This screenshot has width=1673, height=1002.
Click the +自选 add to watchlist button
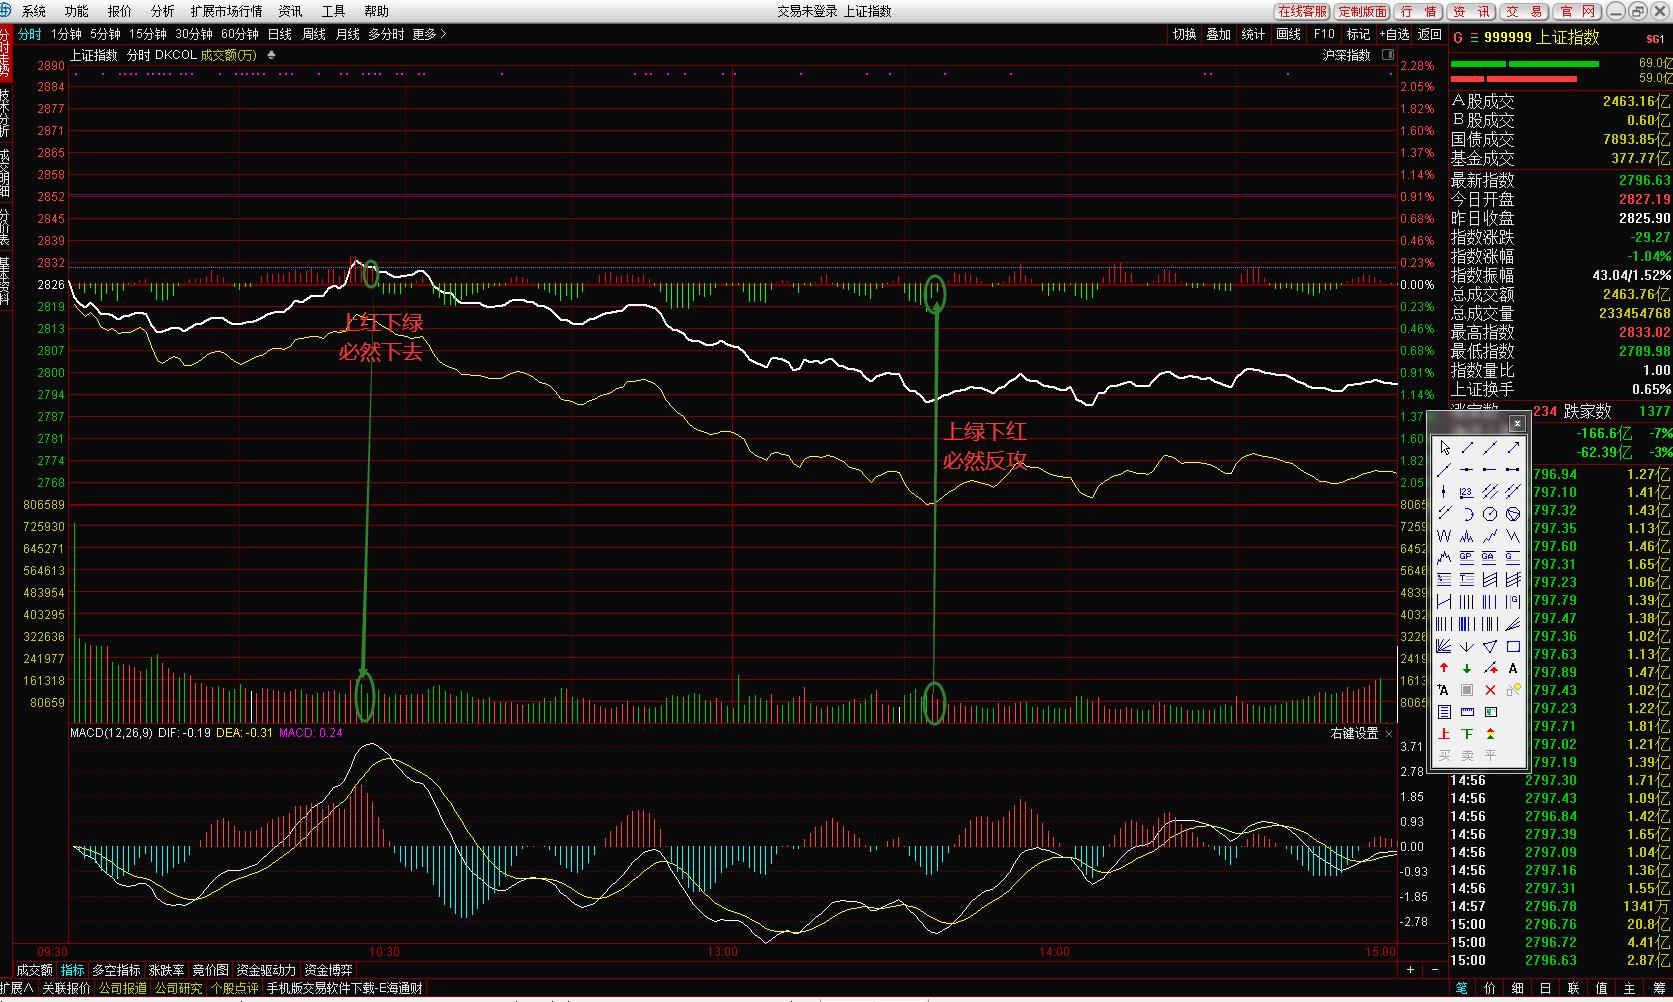[x=1394, y=34]
